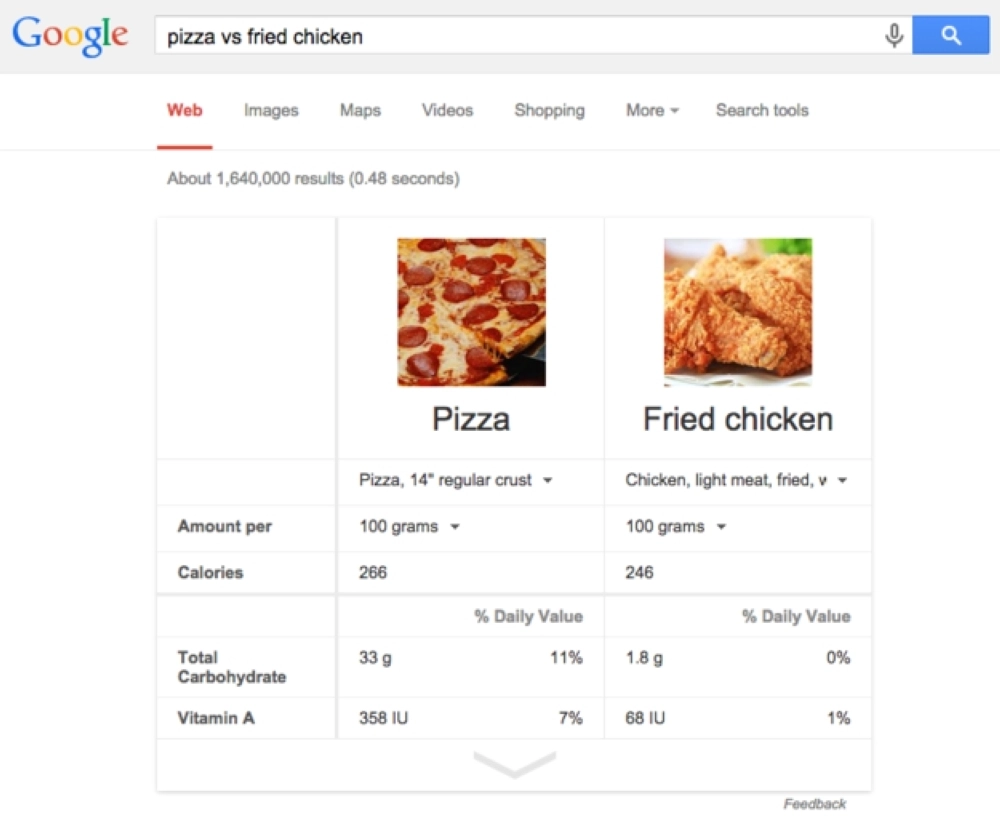Click the Fried chicken heading text
1000x832 pixels.
click(x=738, y=419)
